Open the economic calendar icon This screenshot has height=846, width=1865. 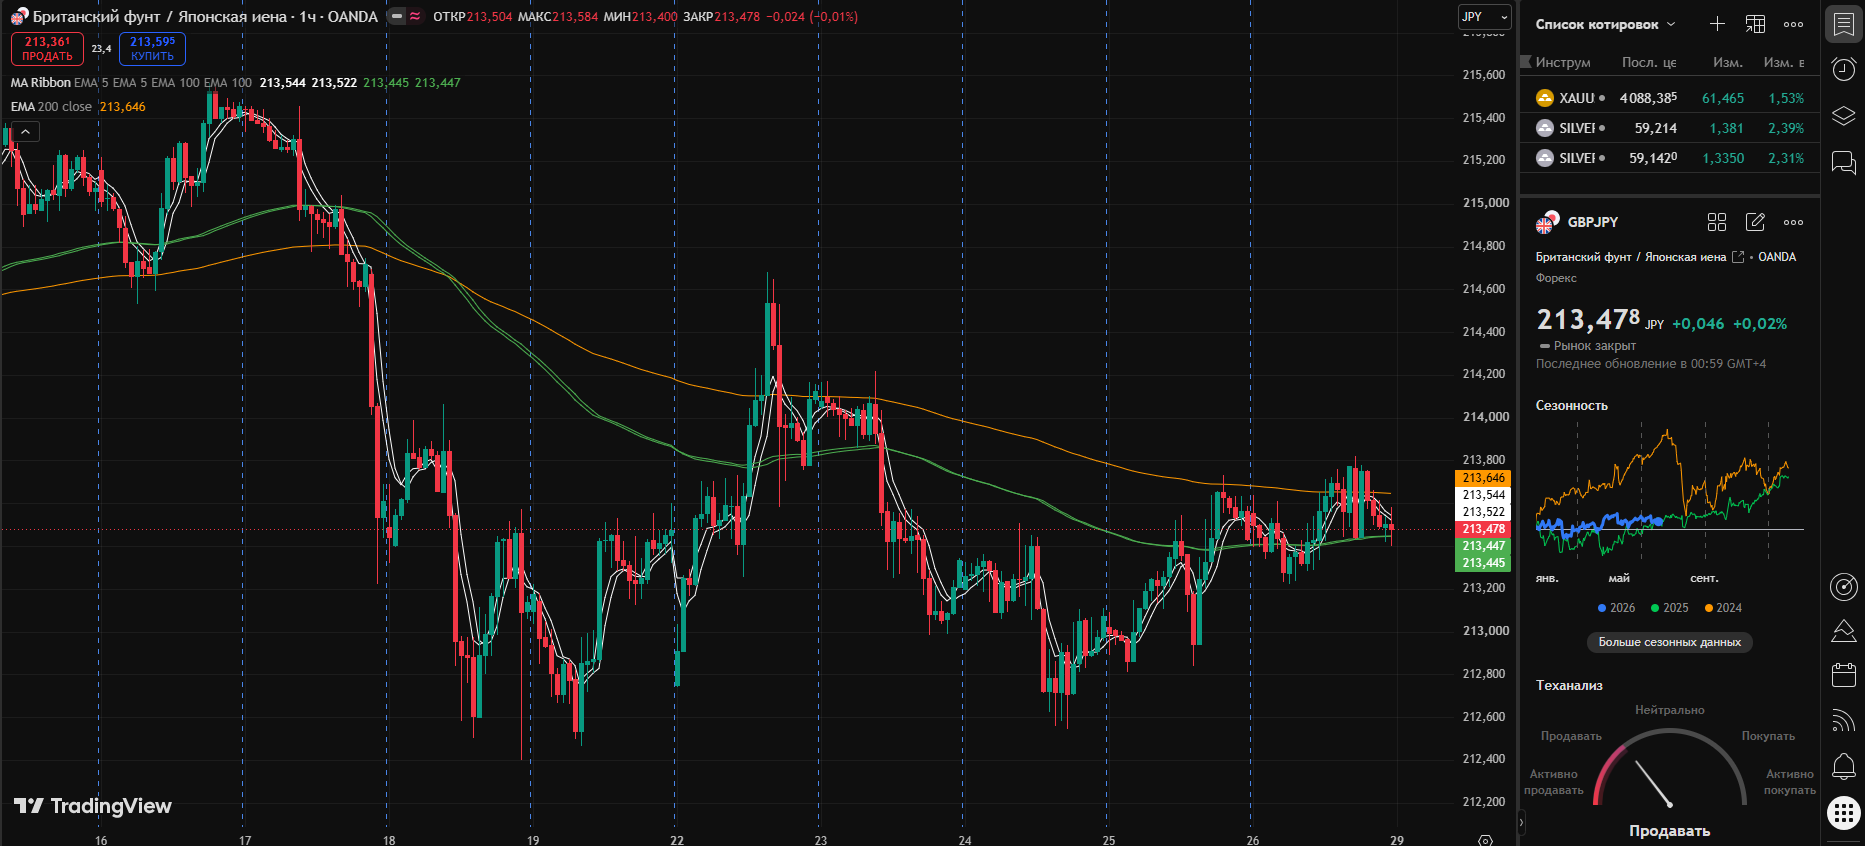[x=1843, y=675]
